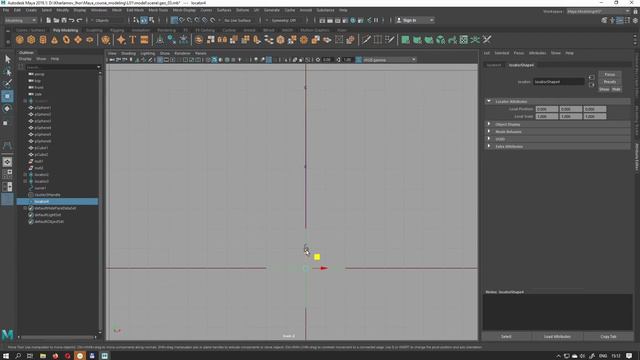Toggle the Channel Box sidebar icon
Screen dimensions: 640x360
point(635,20)
